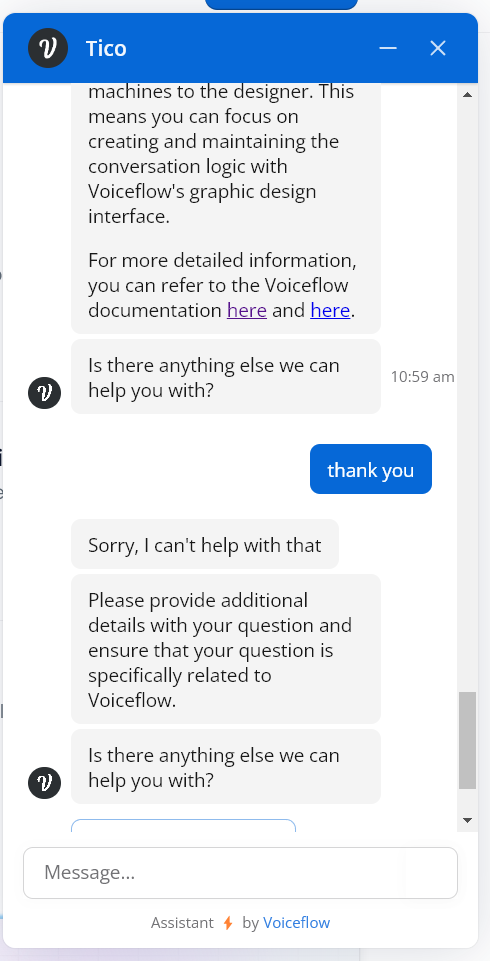
Task: Click into the Message input field
Action: (240, 873)
